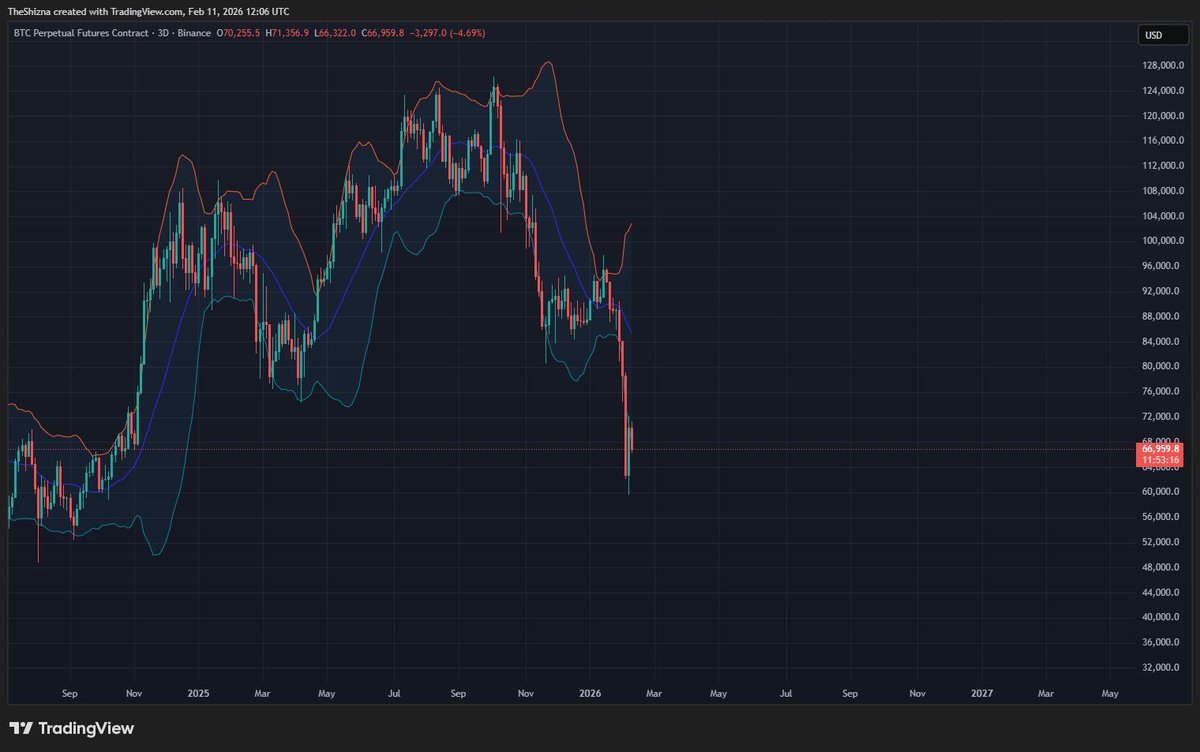Click the high value H71,356.9
Viewport: 1200px width, 752px height.
[x=287, y=33]
